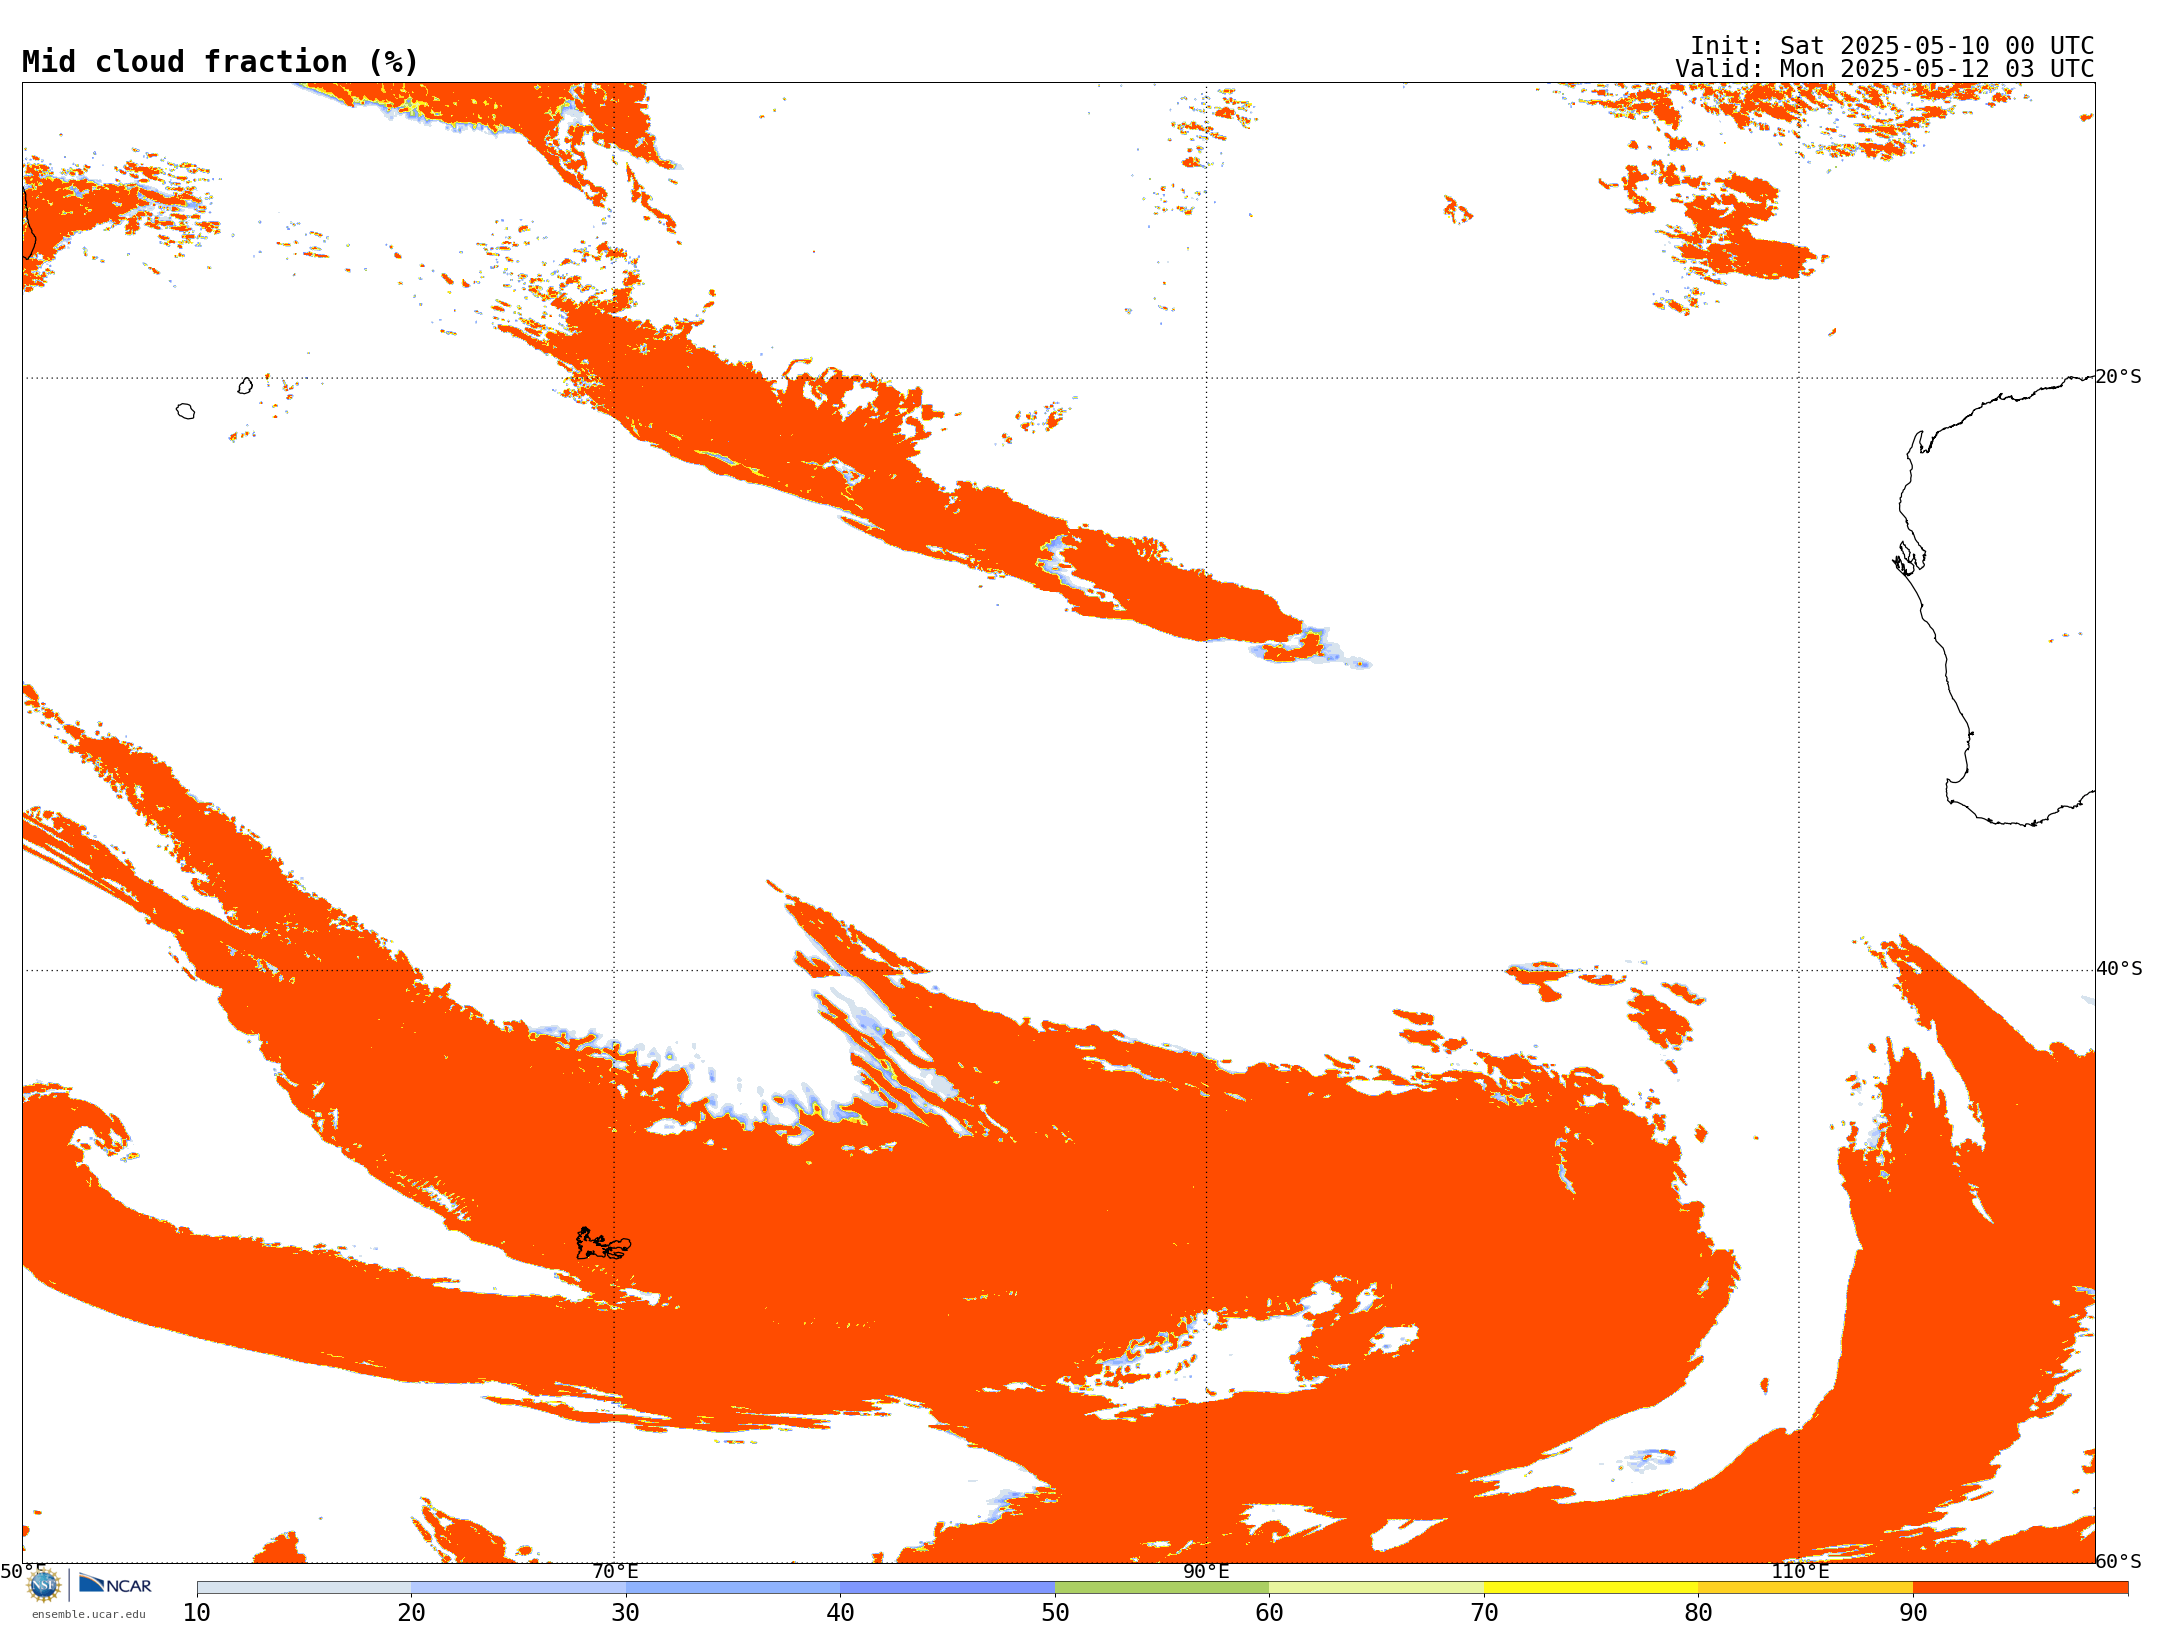
Task: Click the 60–70 pale yellow-green colorbar segment
Action: click(1376, 1588)
